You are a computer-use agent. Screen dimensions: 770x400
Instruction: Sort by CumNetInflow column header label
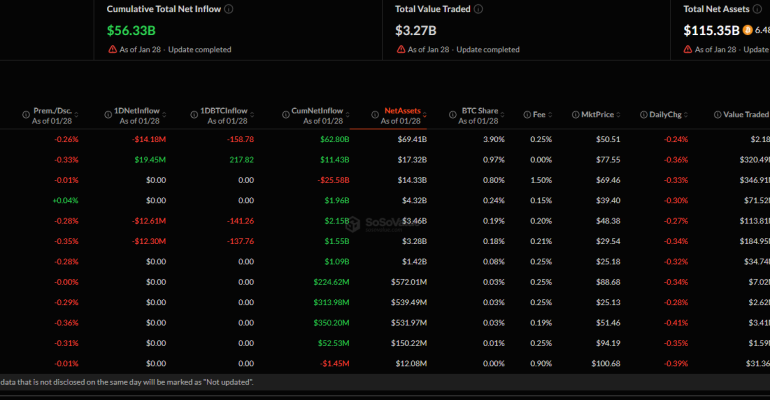click(x=317, y=111)
